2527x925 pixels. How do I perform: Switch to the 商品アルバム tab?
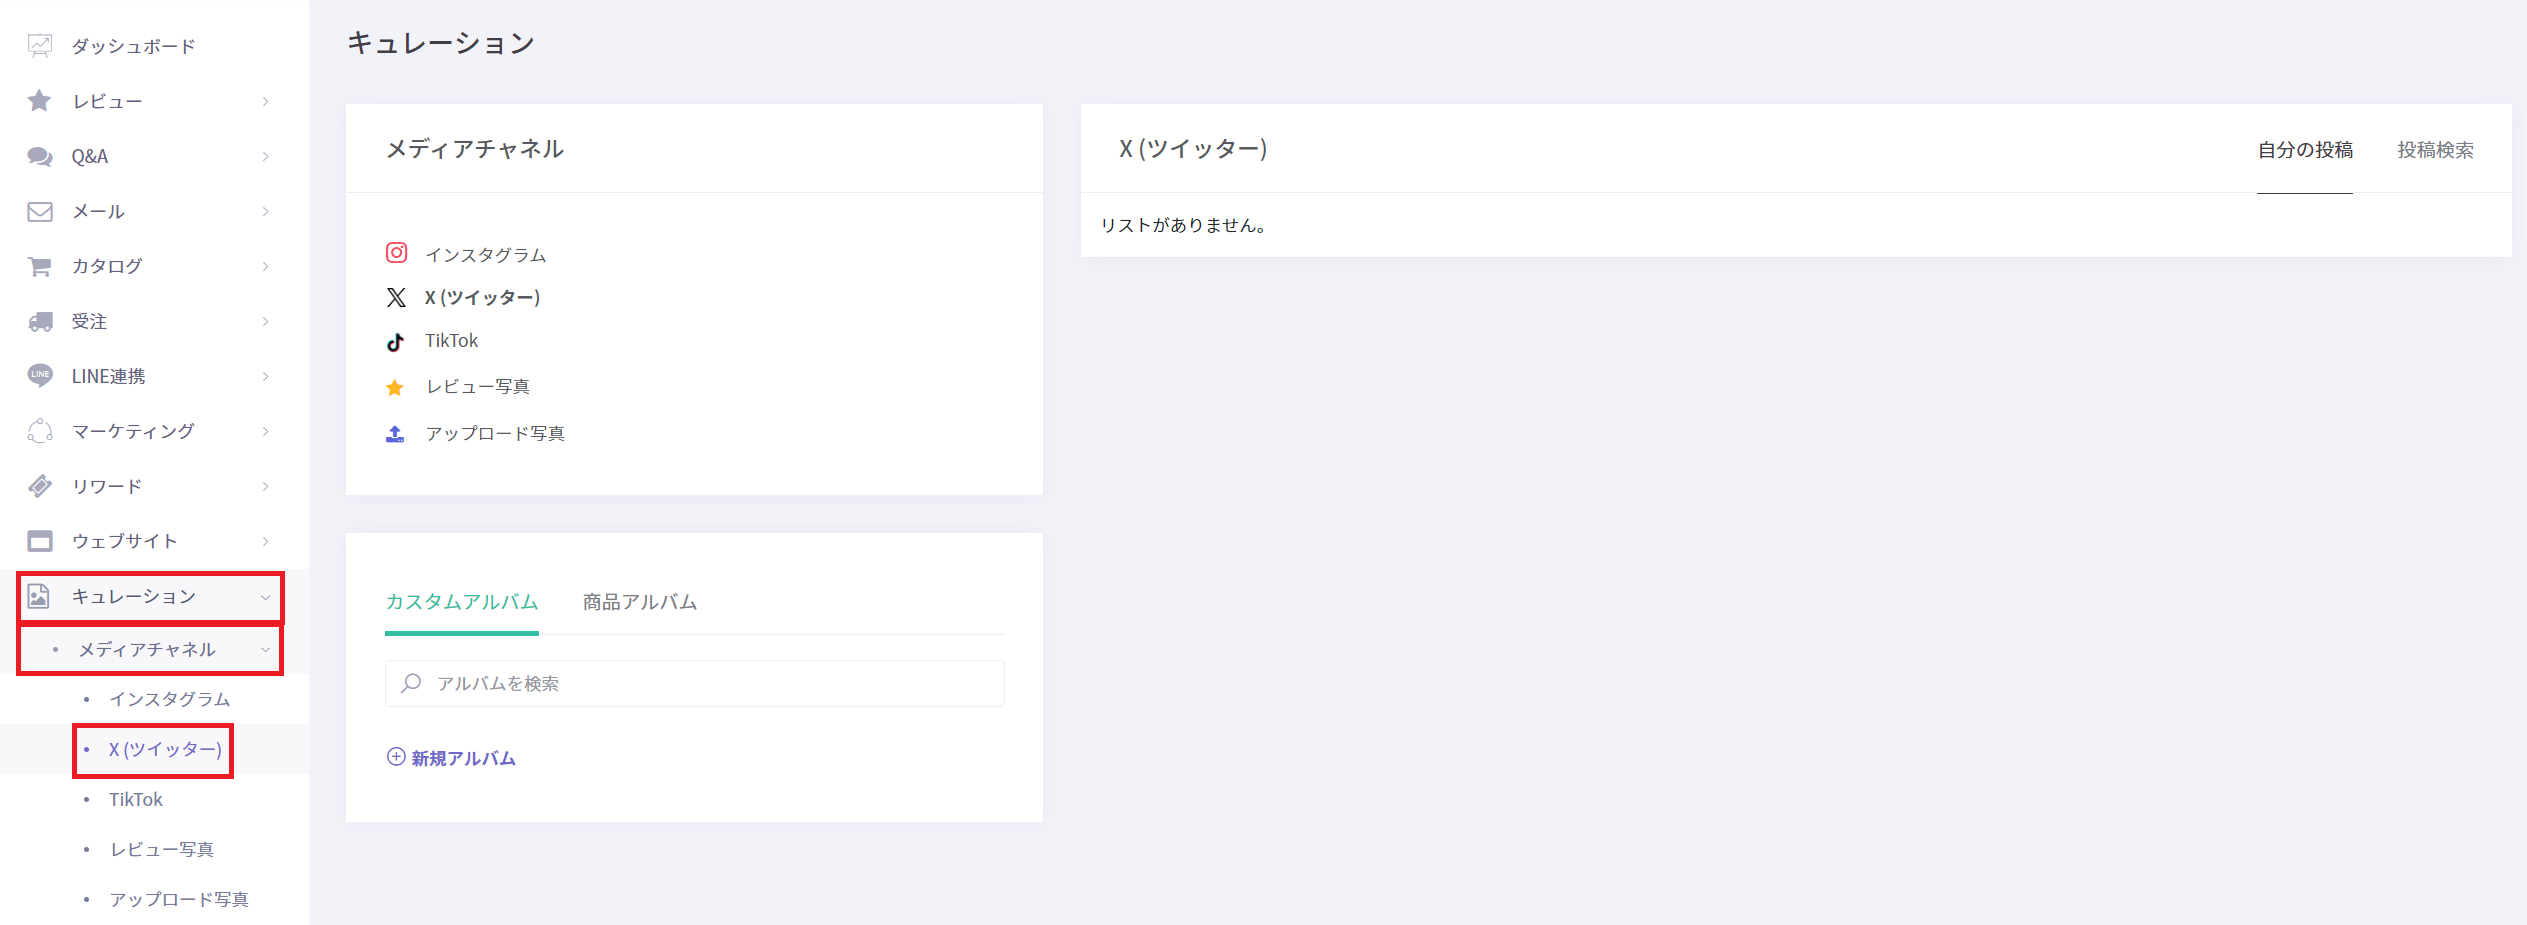click(640, 602)
